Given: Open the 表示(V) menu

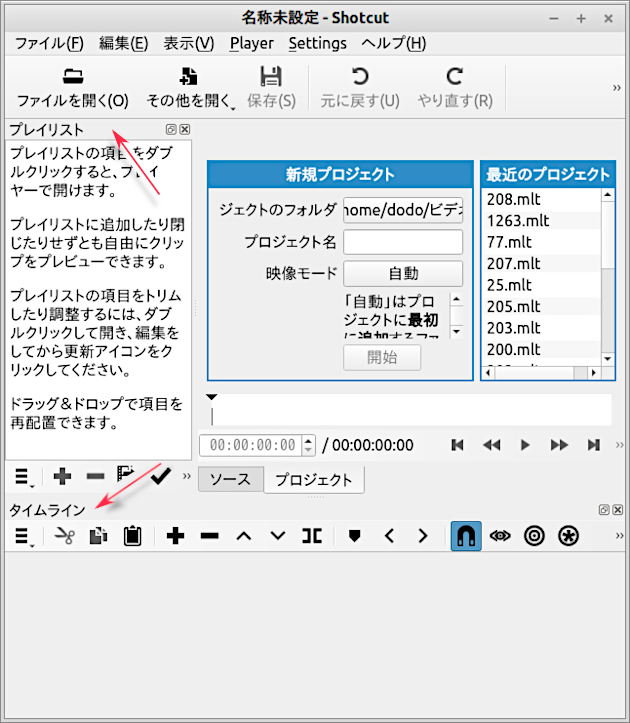Looking at the screenshot, I should [188, 43].
